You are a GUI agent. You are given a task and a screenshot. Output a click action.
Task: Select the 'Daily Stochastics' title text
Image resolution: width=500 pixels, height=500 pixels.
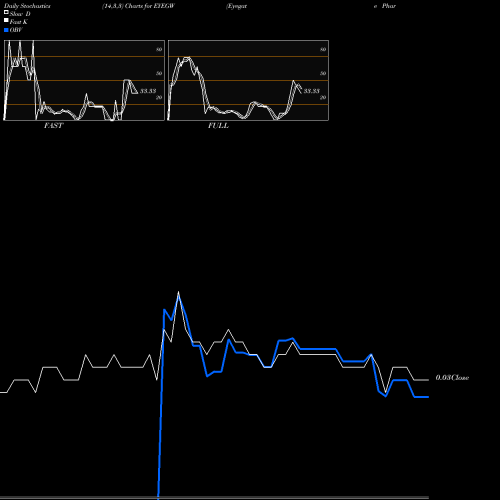click(27, 6)
